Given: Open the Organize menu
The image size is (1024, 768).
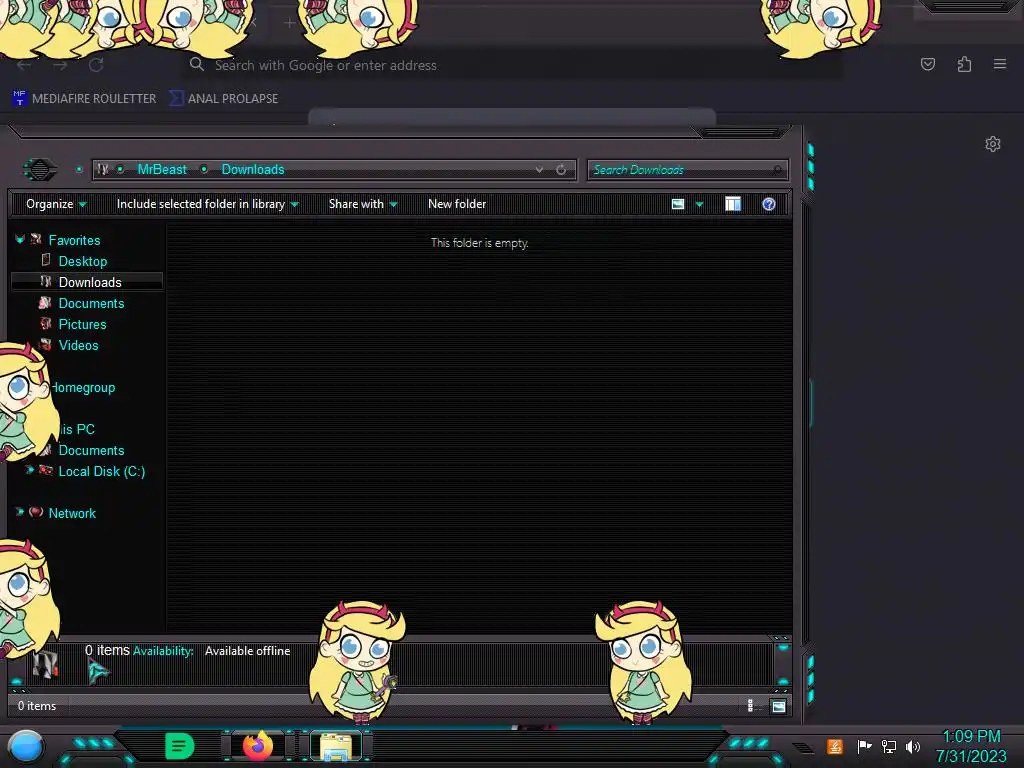Looking at the screenshot, I should pyautogui.click(x=56, y=204).
